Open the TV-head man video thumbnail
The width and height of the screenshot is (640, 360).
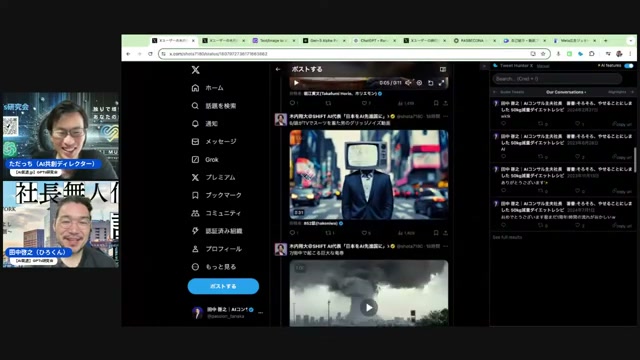coord(369,174)
